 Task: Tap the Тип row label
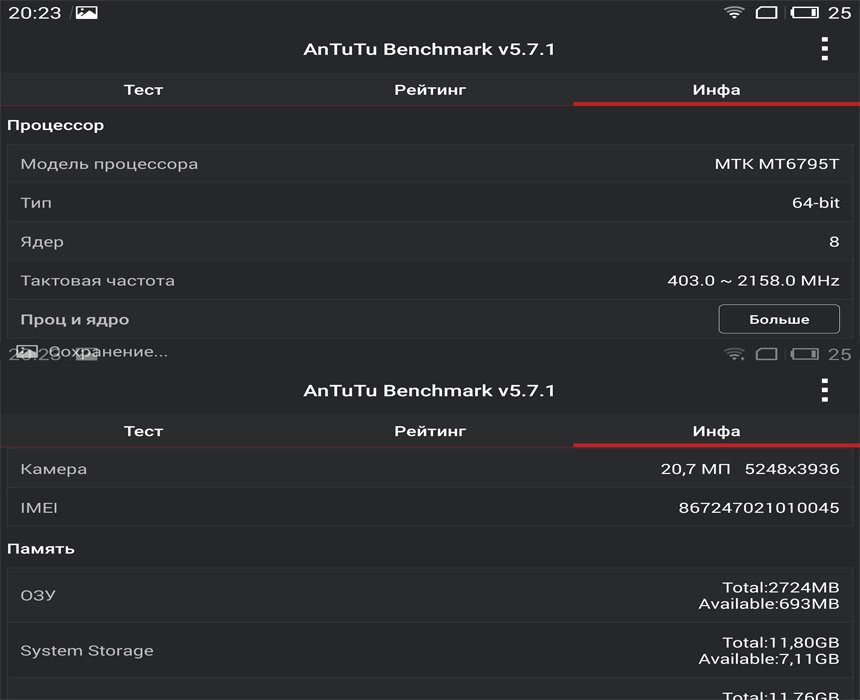click(x=36, y=203)
